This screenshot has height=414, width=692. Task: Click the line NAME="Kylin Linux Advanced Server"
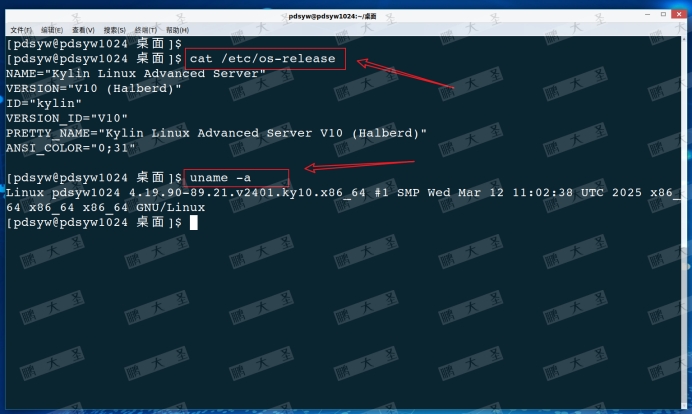pos(135,73)
